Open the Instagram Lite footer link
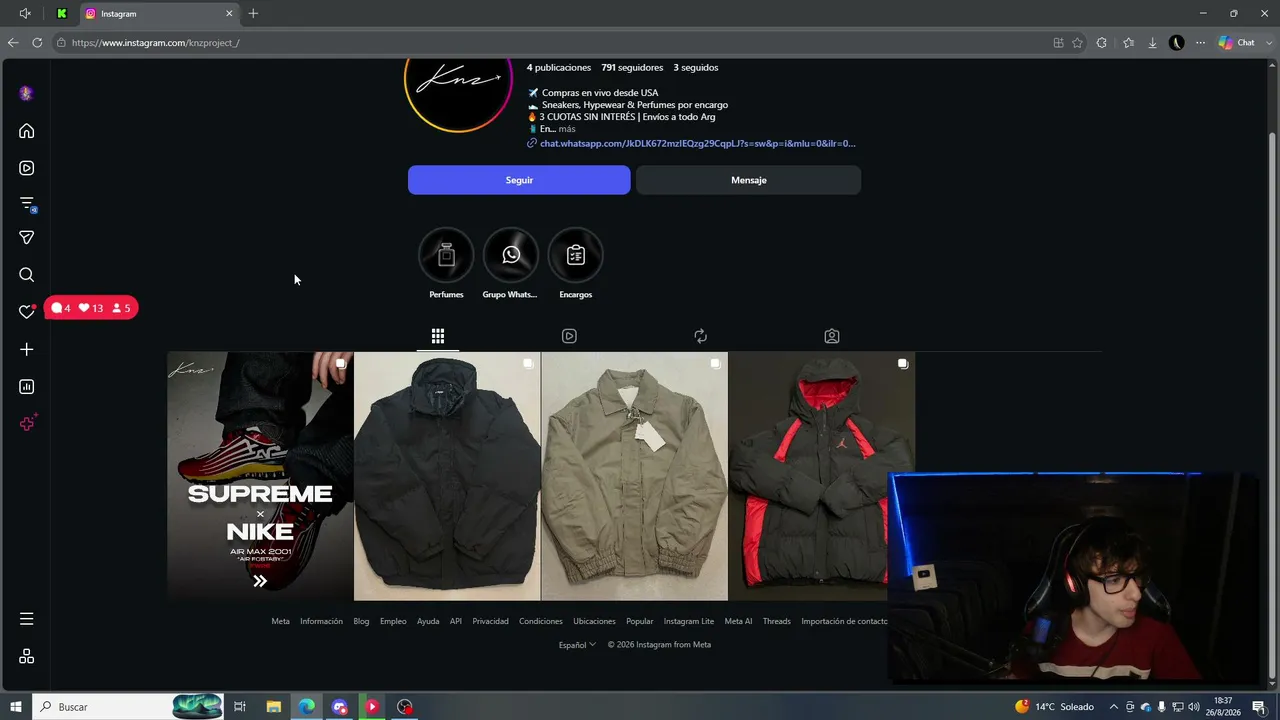Screen dimensions: 1280x720 tap(689, 621)
